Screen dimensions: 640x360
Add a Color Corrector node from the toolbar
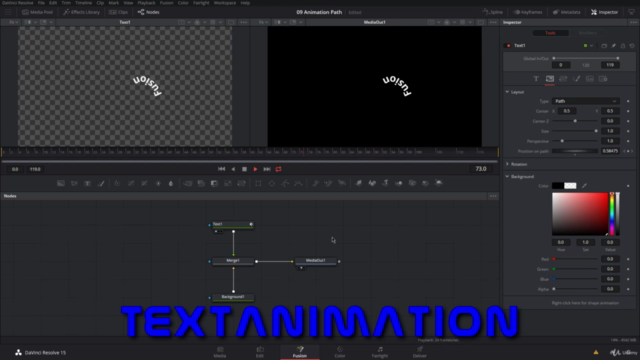tap(118, 183)
